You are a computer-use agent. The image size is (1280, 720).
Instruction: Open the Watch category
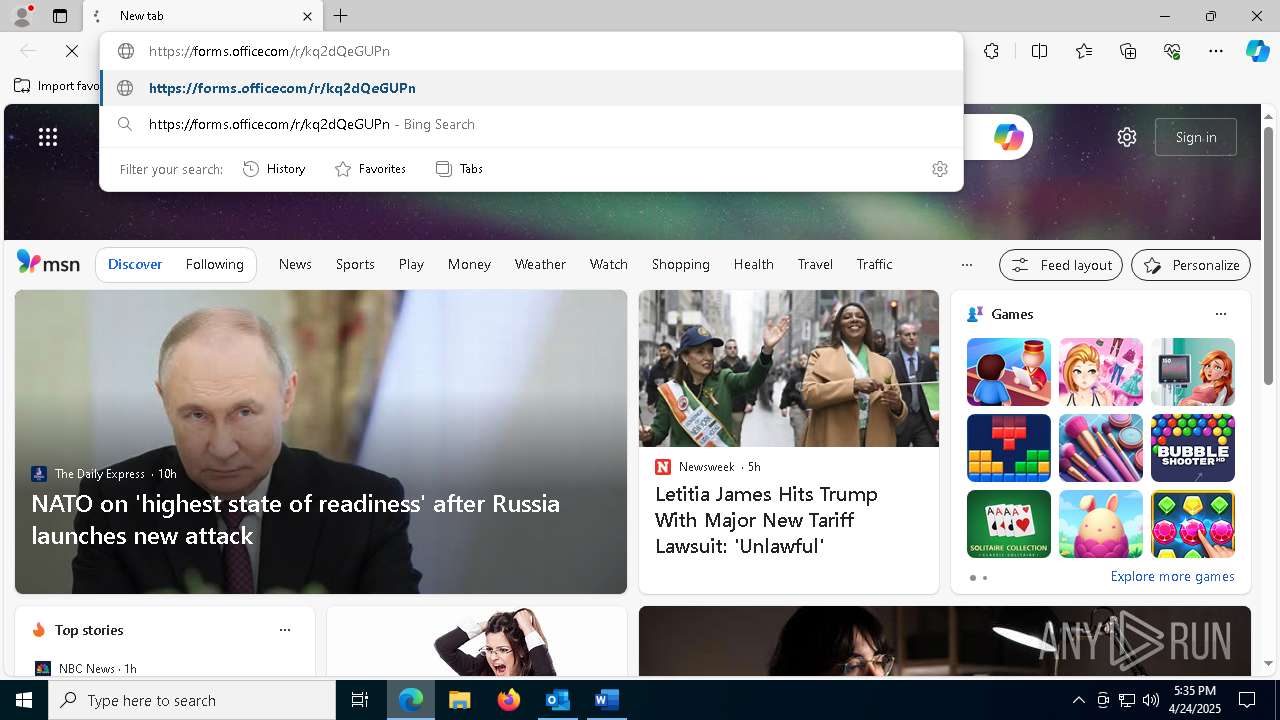(x=609, y=264)
